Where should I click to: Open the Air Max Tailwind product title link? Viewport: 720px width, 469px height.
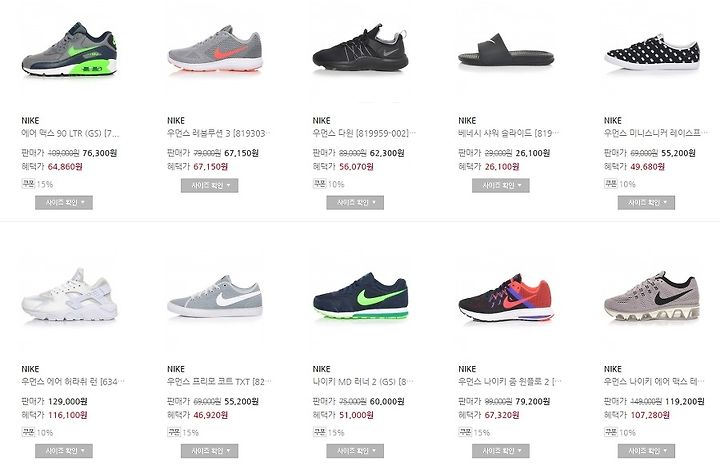coord(654,382)
